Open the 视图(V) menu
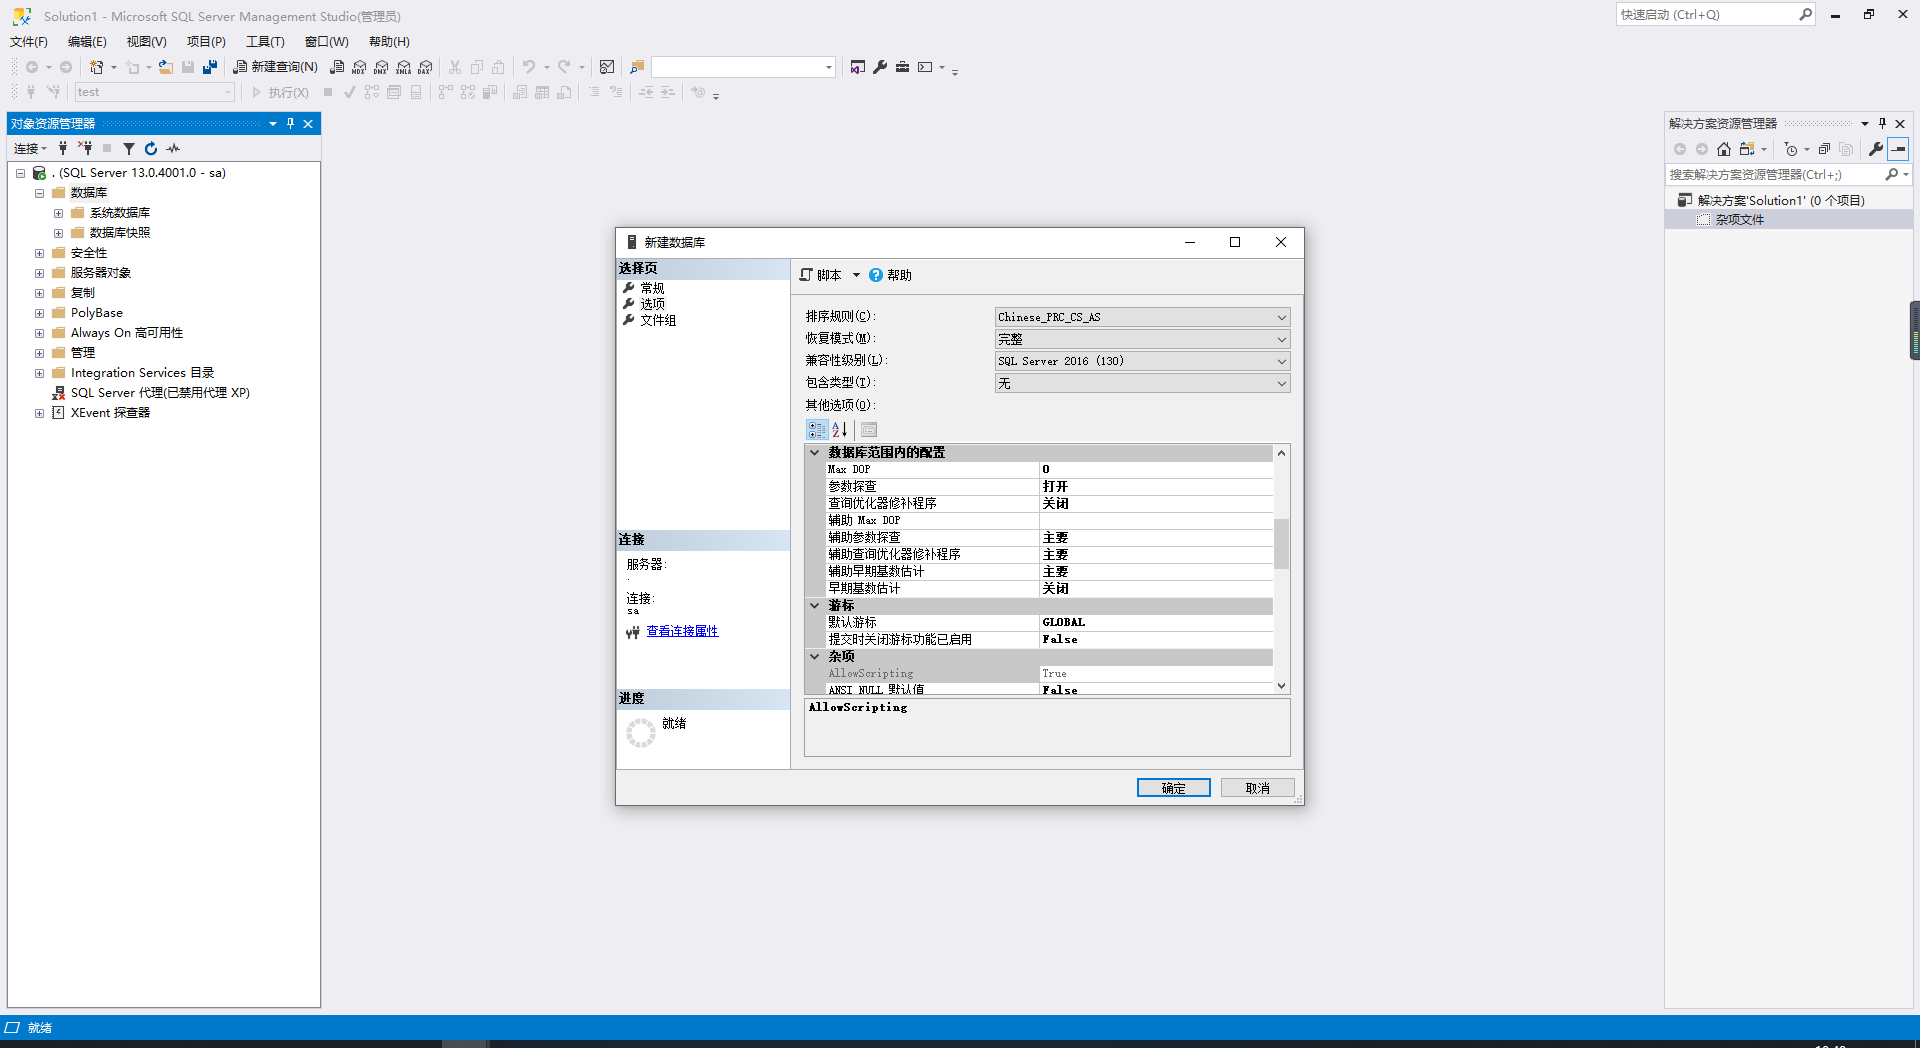 [x=146, y=41]
